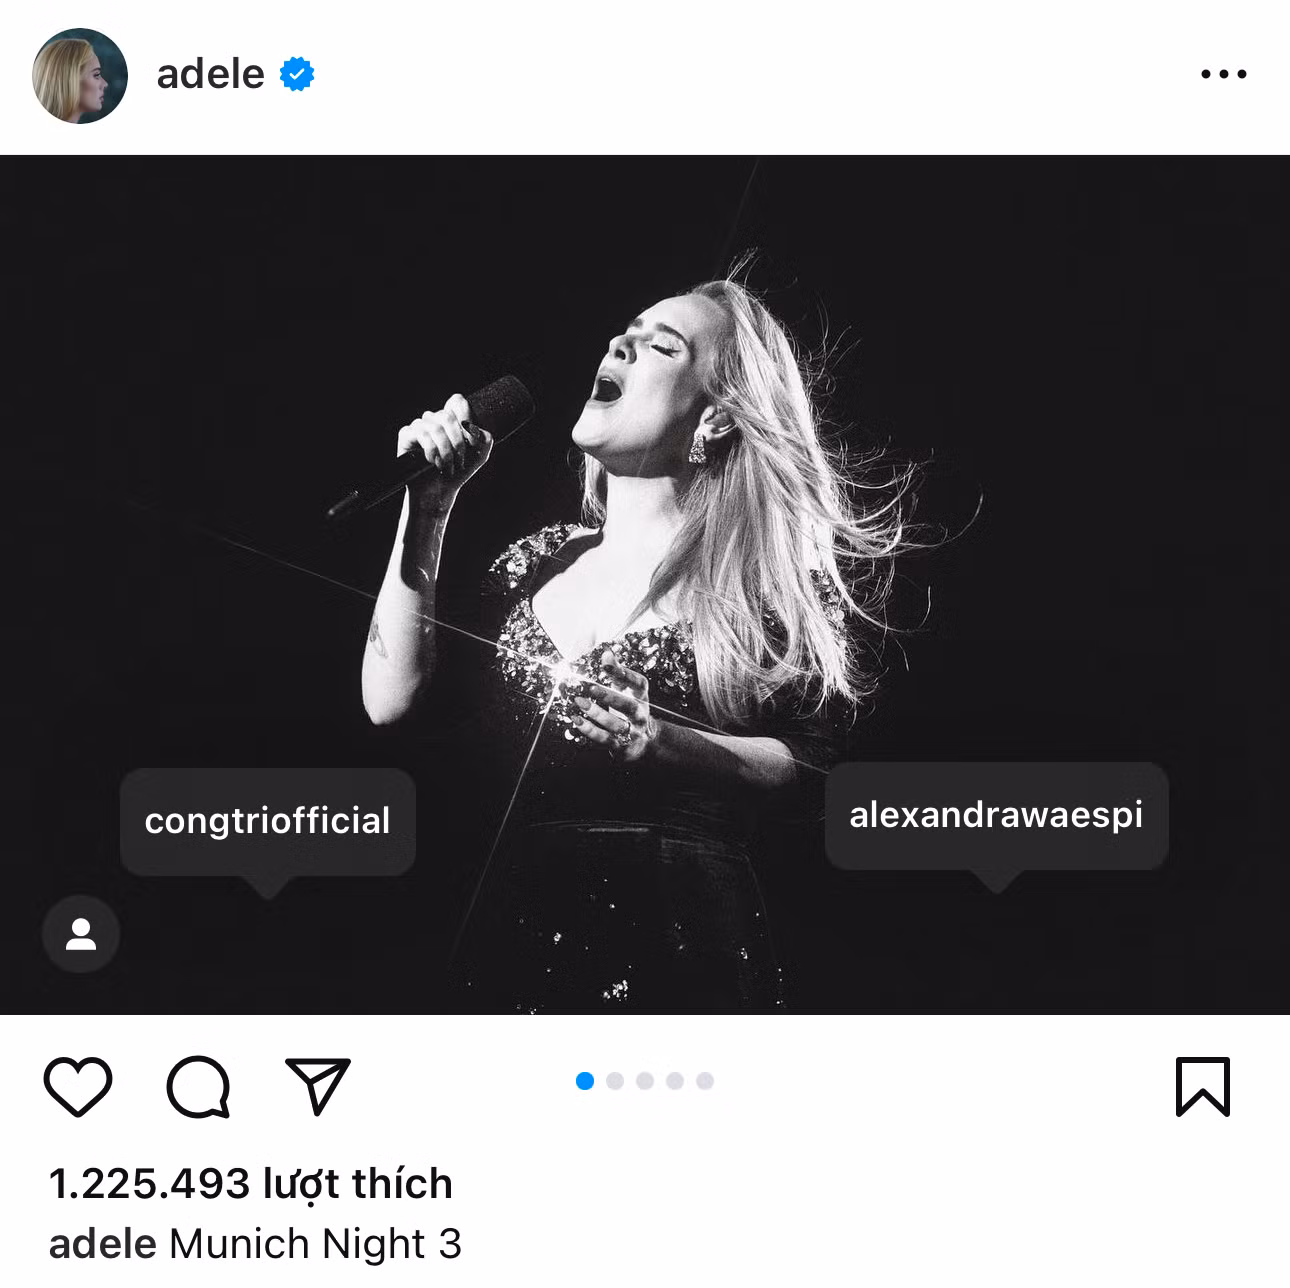Open the alexandrawaespi tag
The width and height of the screenshot is (1290, 1288).
tap(996, 816)
